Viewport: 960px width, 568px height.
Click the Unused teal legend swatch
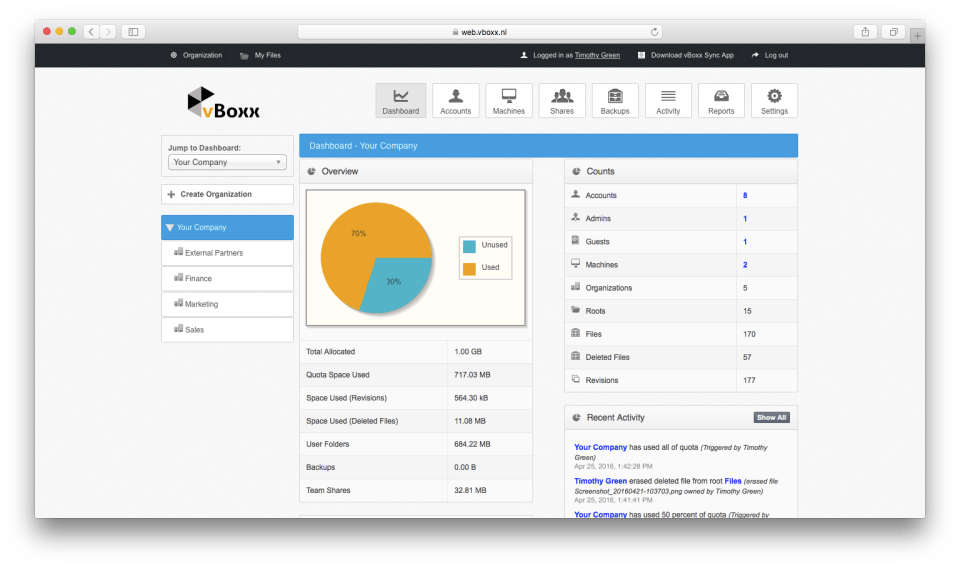(470, 246)
